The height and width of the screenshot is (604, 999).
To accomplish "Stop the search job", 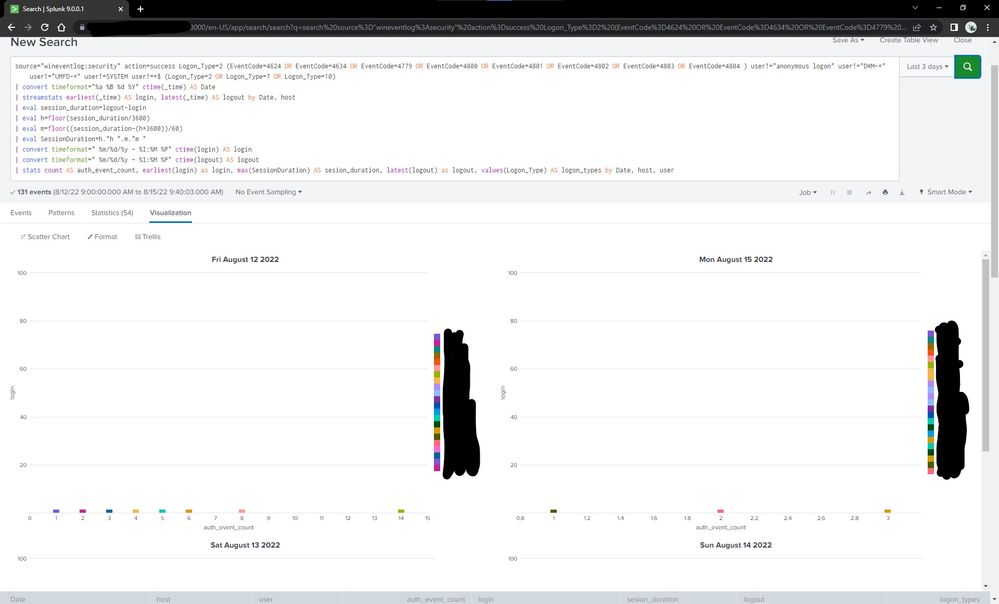I will click(849, 192).
